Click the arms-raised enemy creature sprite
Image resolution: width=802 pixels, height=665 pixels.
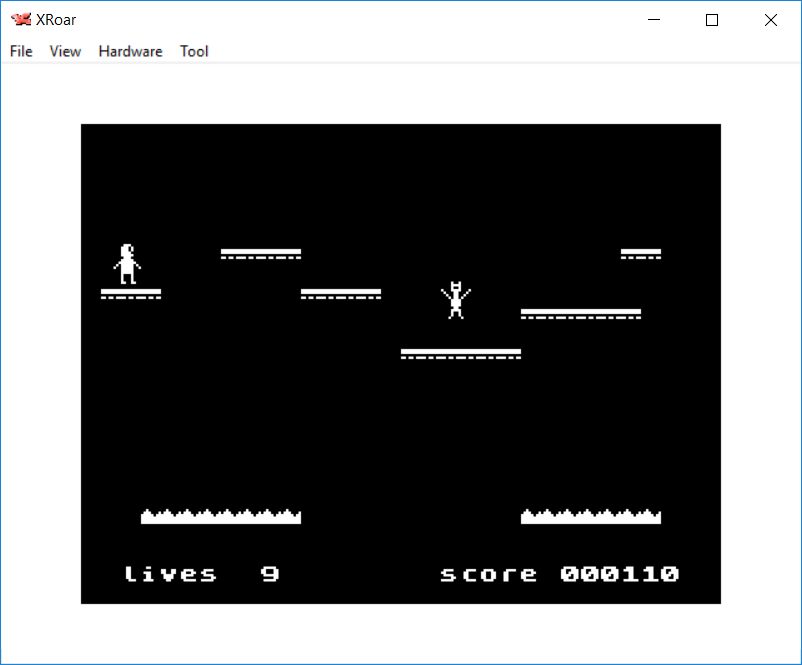tap(456, 300)
